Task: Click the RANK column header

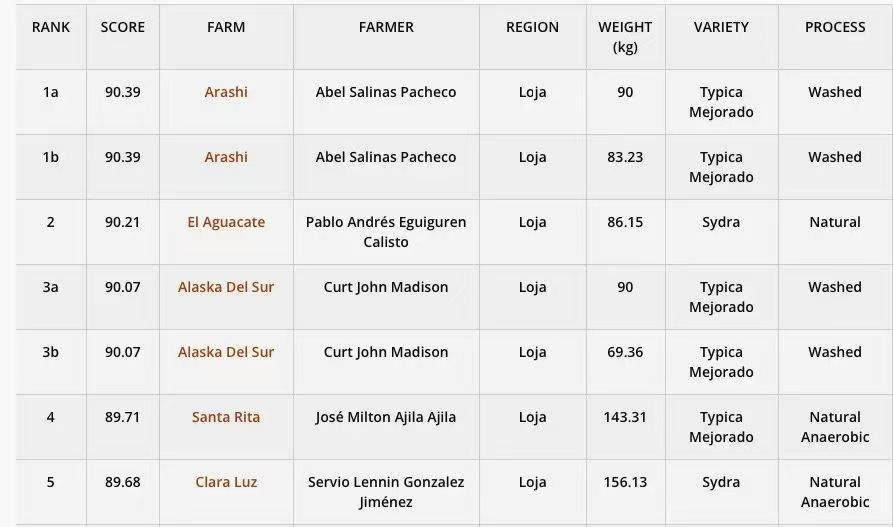Action: (51, 27)
